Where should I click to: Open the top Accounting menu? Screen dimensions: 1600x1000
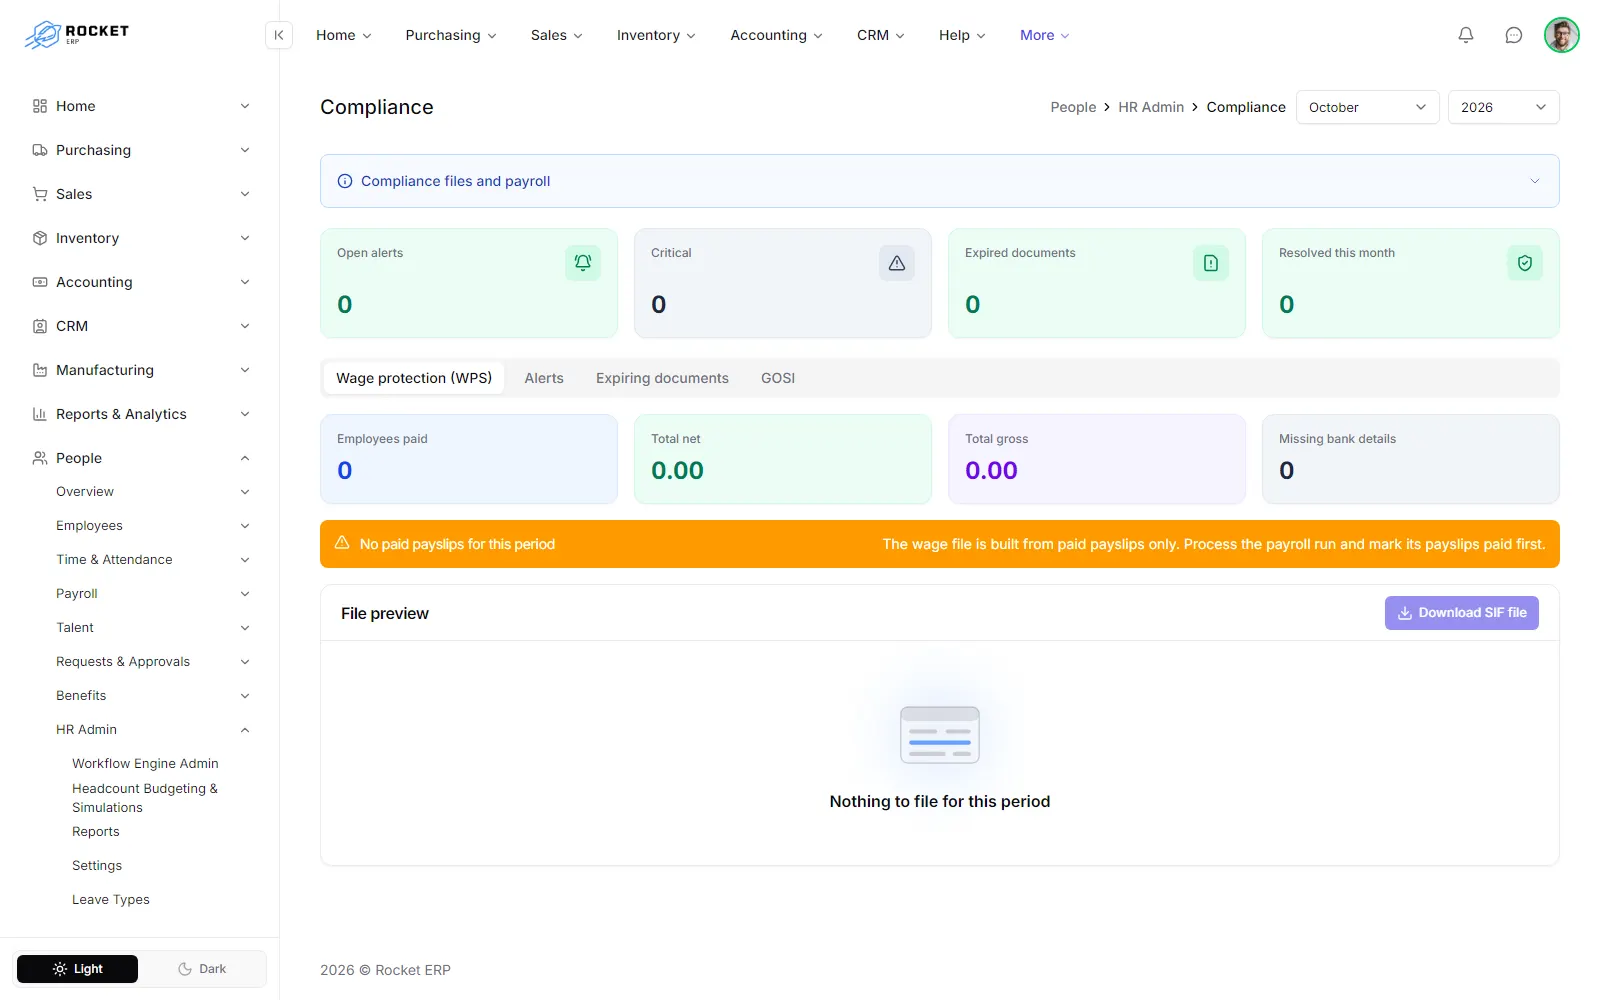pos(776,35)
